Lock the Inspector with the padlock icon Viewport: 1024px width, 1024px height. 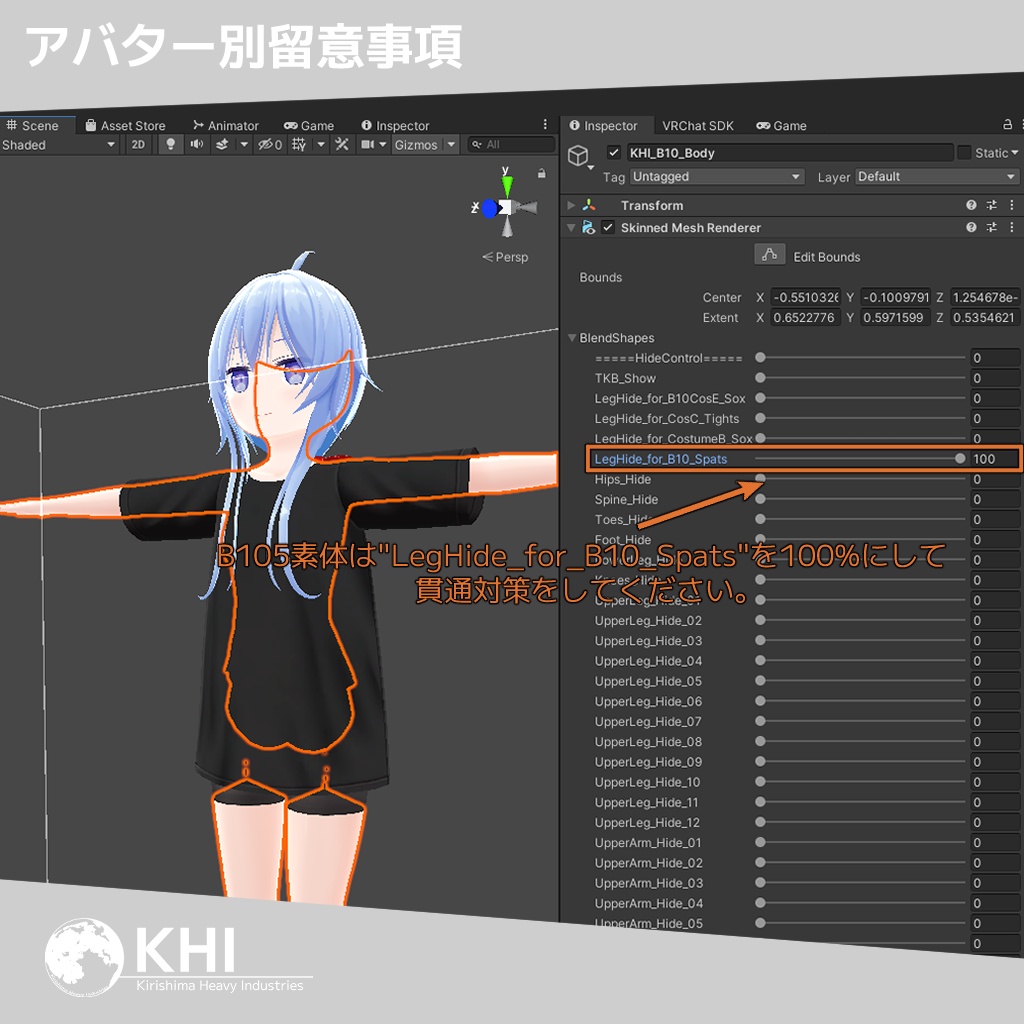click(x=1006, y=126)
